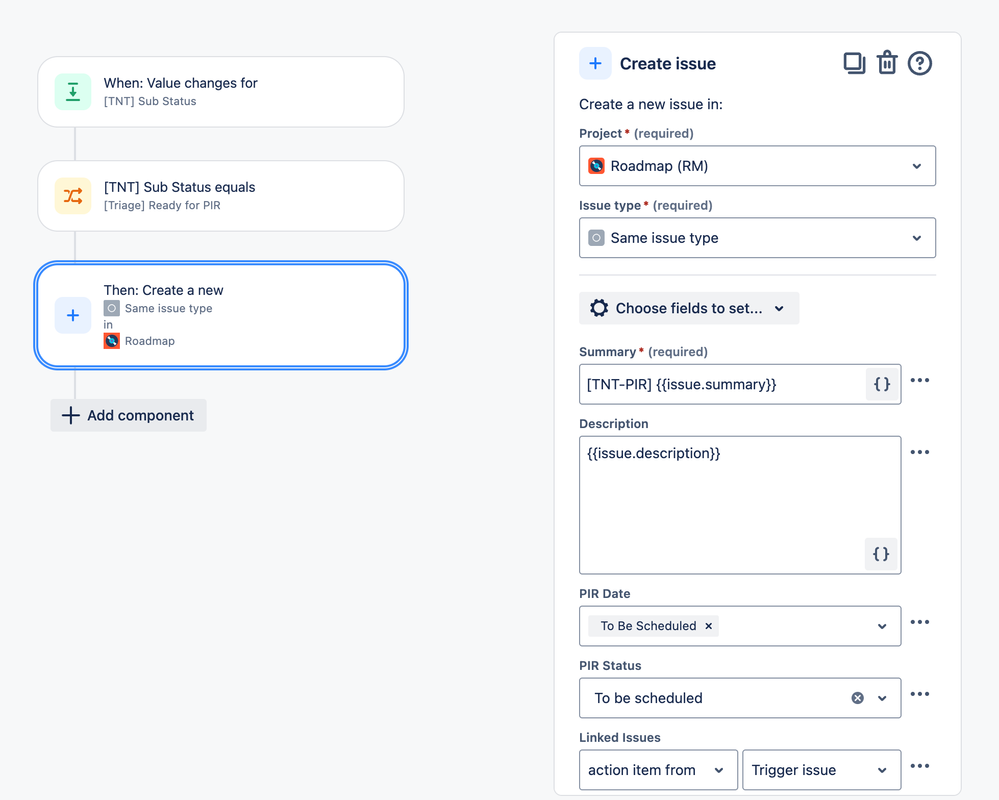The image size is (999, 800).
Task: Expand the PIR Status dropdown chevron
Action: tap(882, 698)
